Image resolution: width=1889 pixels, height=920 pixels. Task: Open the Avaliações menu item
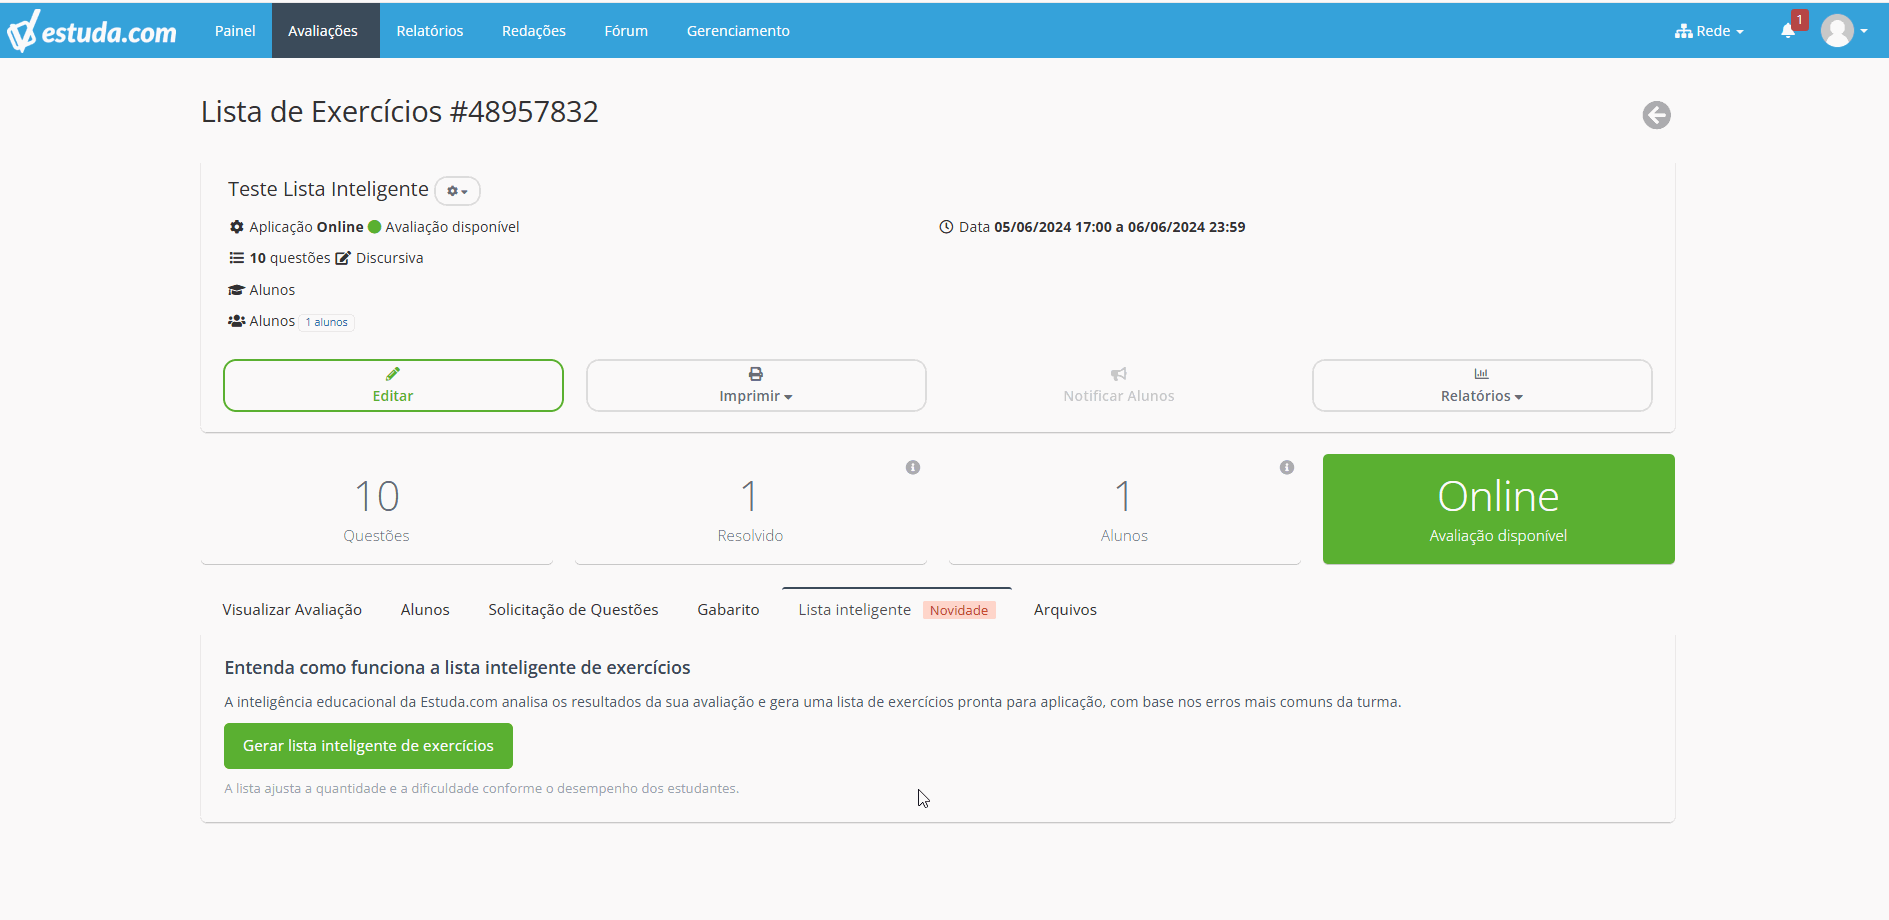[x=323, y=31]
